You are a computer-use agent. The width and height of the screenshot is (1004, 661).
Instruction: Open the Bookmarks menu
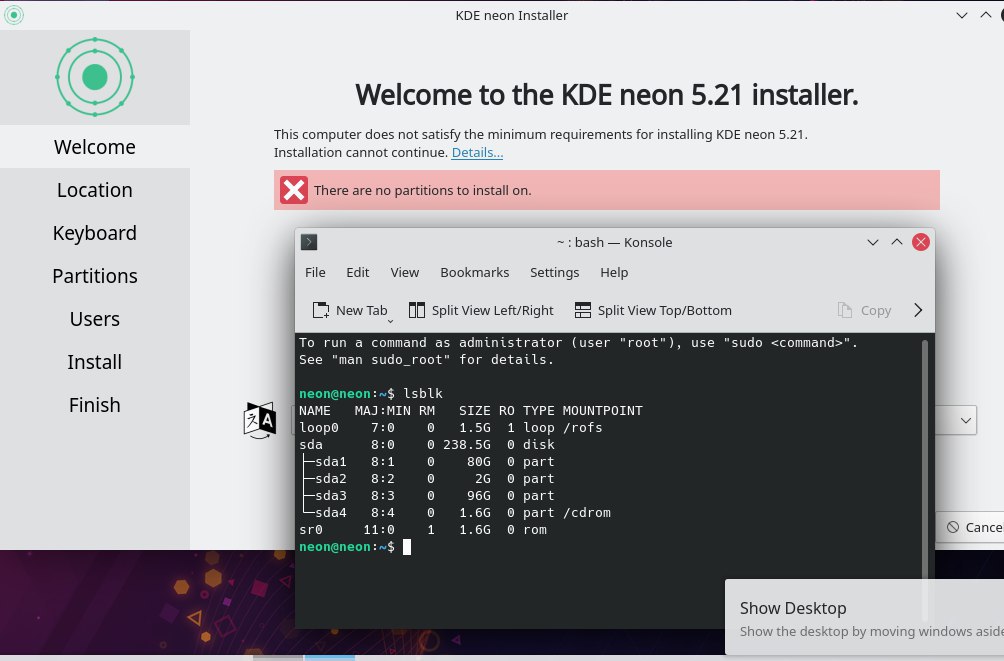[474, 273]
